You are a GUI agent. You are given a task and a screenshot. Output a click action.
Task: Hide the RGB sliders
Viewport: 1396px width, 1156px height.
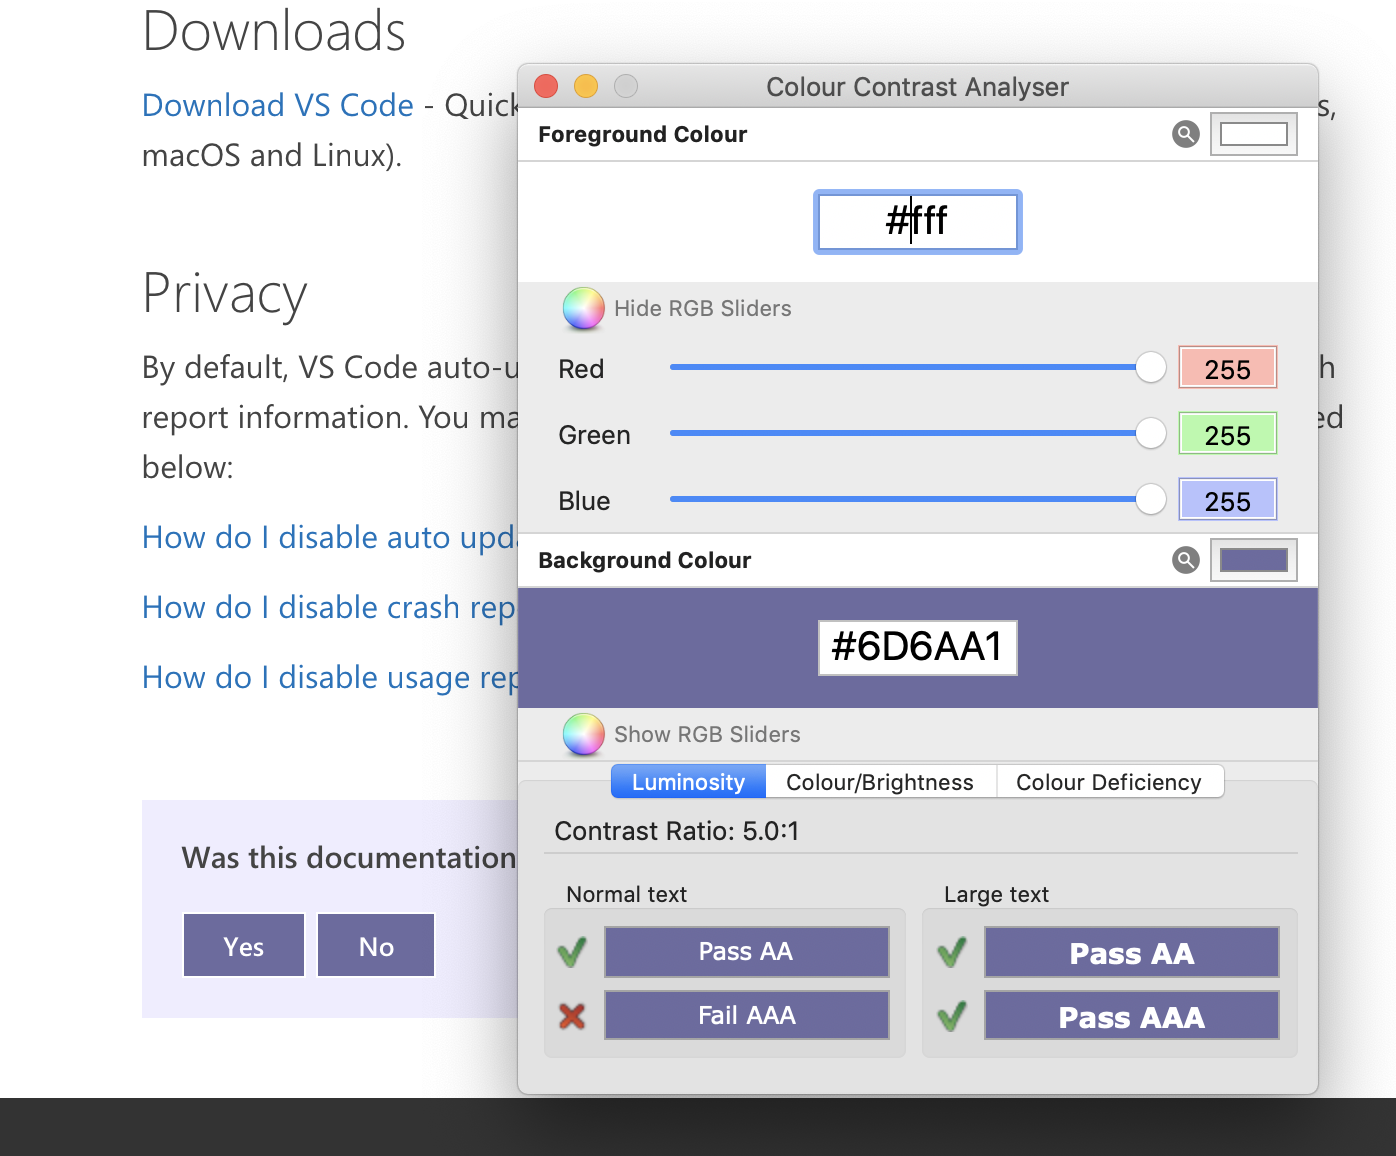point(703,309)
